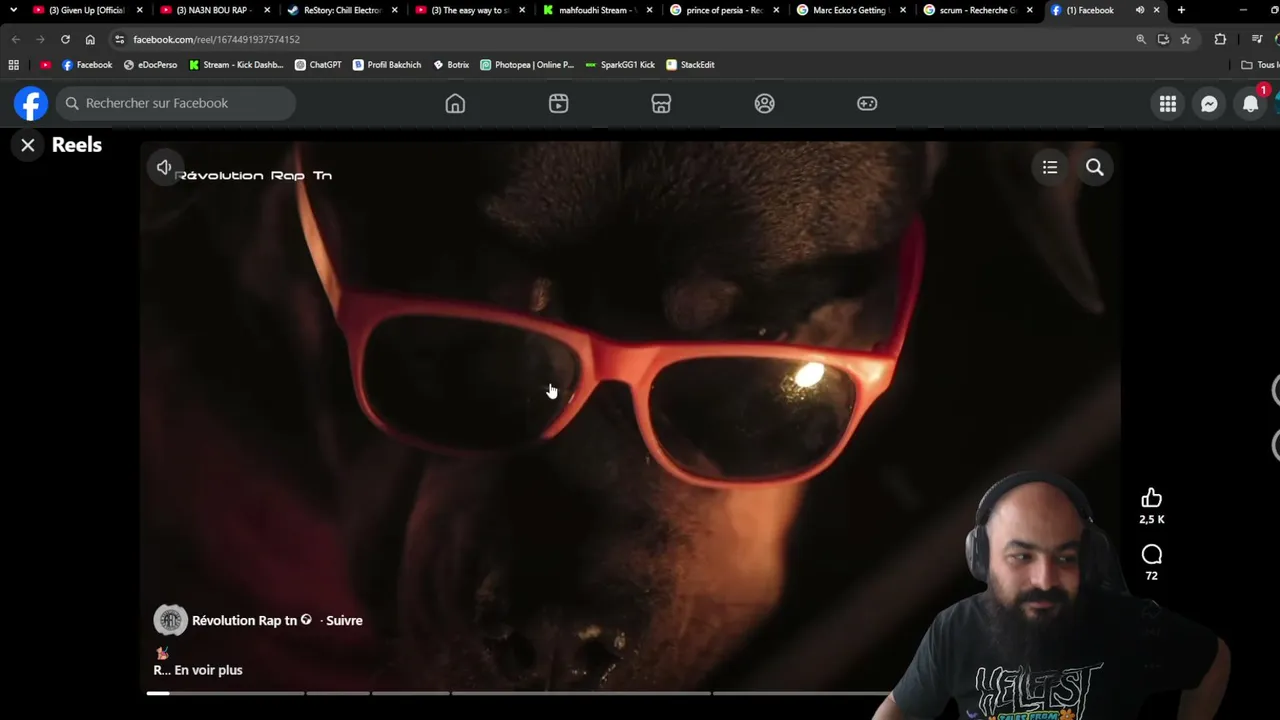Click the Révolution Rap tn profile avatar
Image resolution: width=1280 pixels, height=720 pixels.
click(x=170, y=620)
